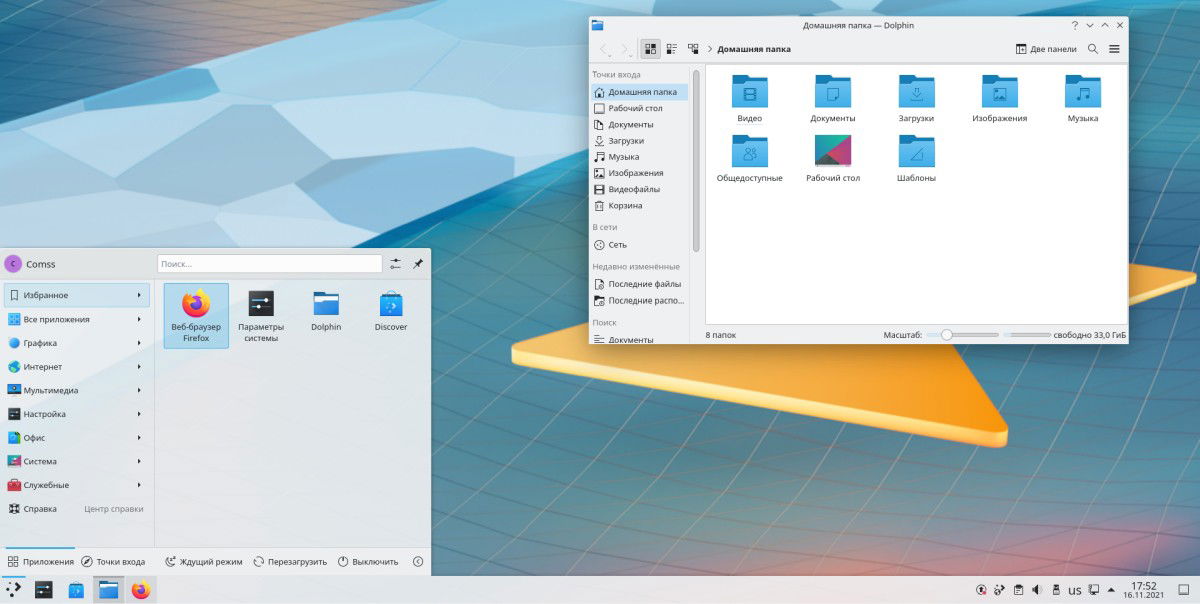The height and width of the screenshot is (604, 1200).
Task: Click Перезагрузить button
Action: coord(290,562)
